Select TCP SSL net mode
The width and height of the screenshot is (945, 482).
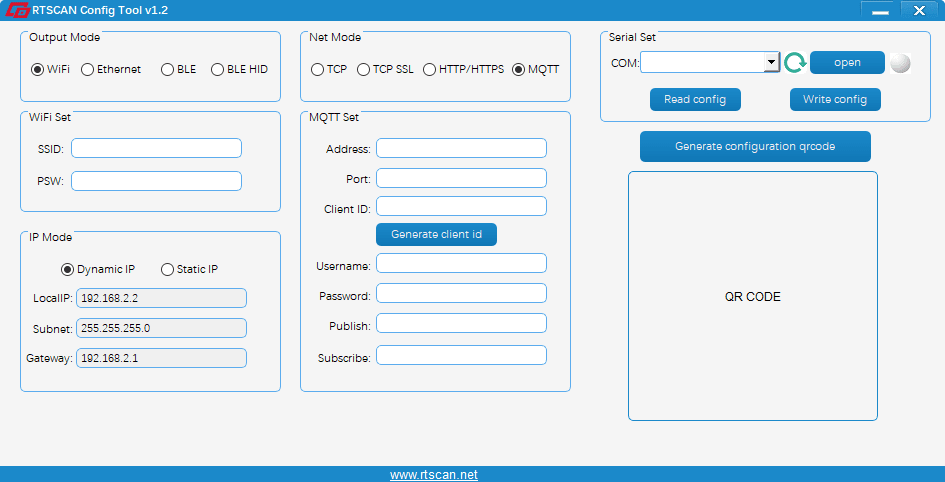364,70
